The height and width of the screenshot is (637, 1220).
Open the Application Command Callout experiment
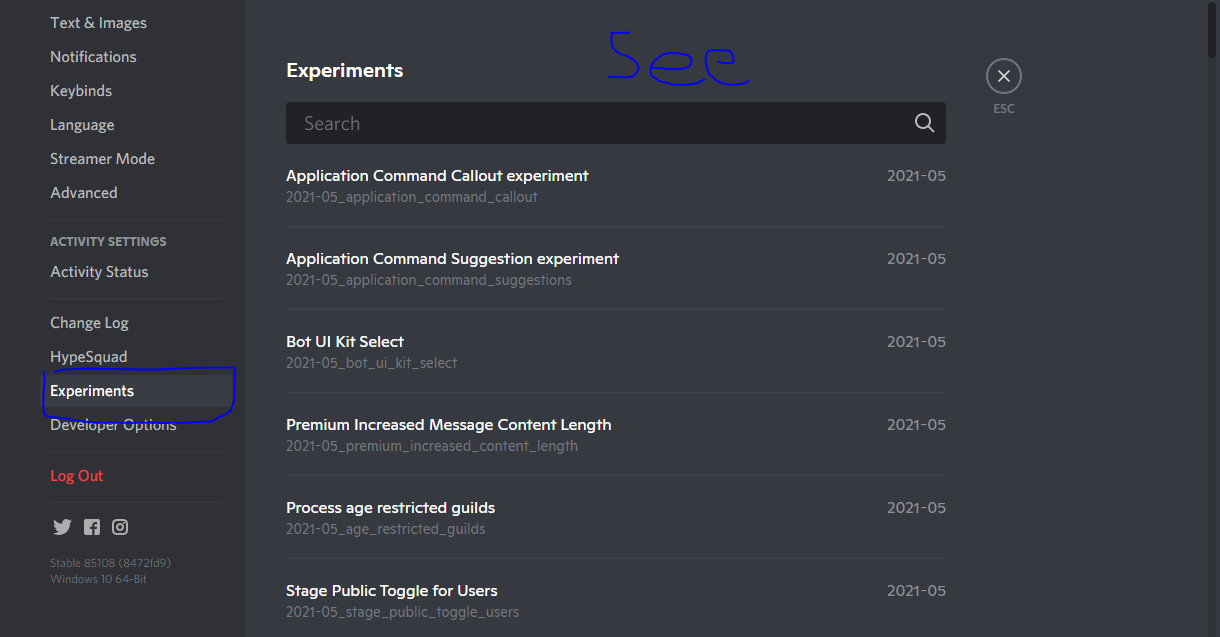click(x=437, y=175)
